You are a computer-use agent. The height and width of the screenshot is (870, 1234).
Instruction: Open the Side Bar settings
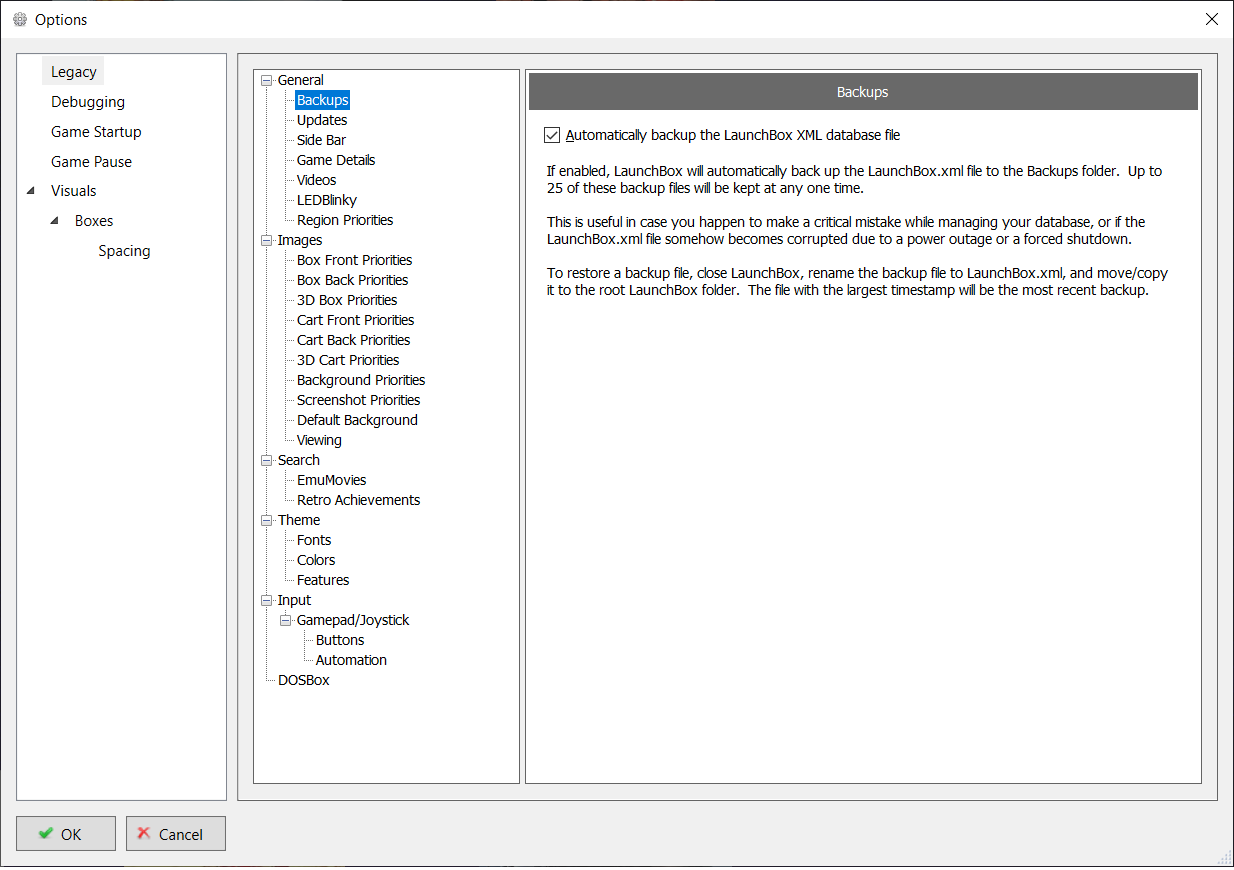pyautogui.click(x=321, y=140)
